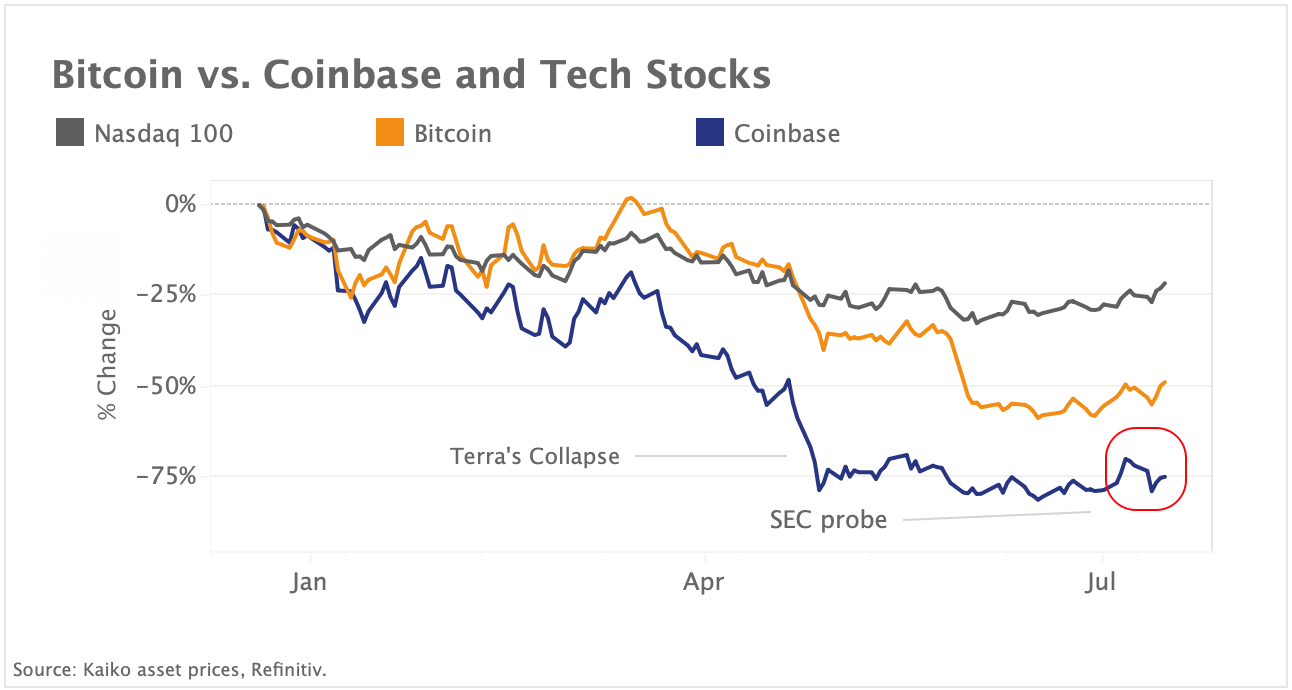Toggle the Coinbase legend label
Image resolution: width=1292 pixels, height=690 pixels.
786,133
